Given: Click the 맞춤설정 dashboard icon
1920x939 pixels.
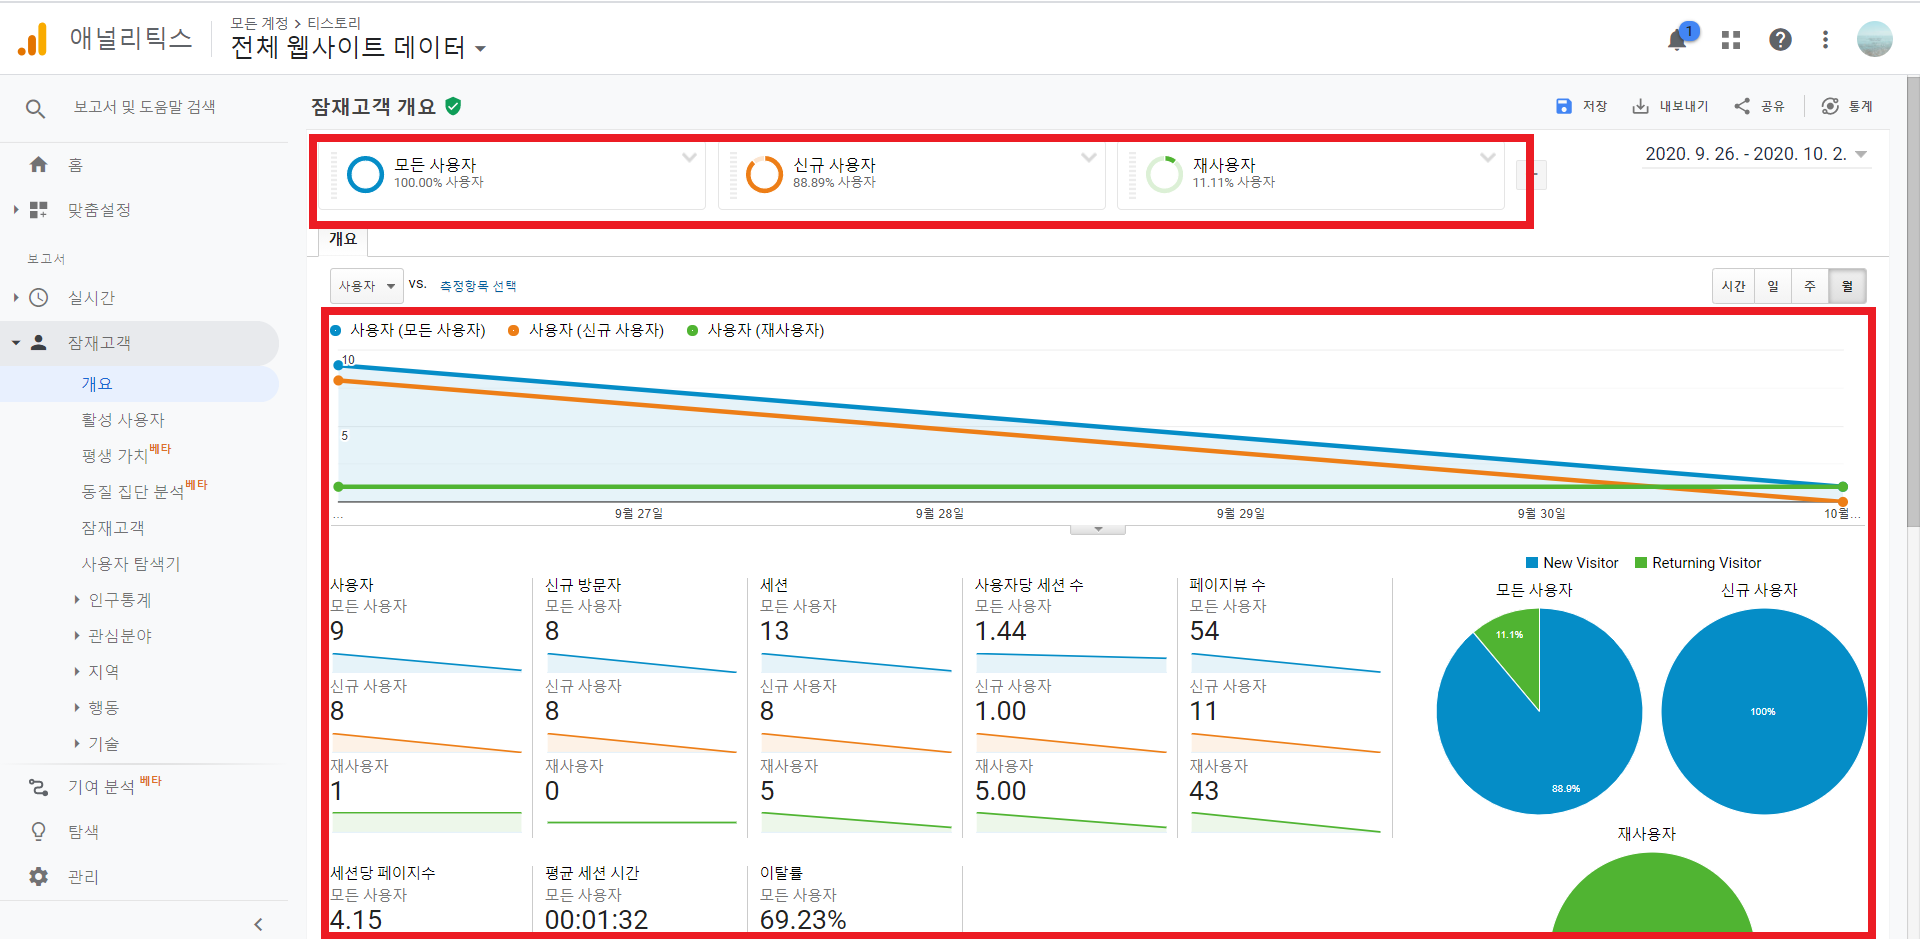Looking at the screenshot, I should tap(38, 210).
